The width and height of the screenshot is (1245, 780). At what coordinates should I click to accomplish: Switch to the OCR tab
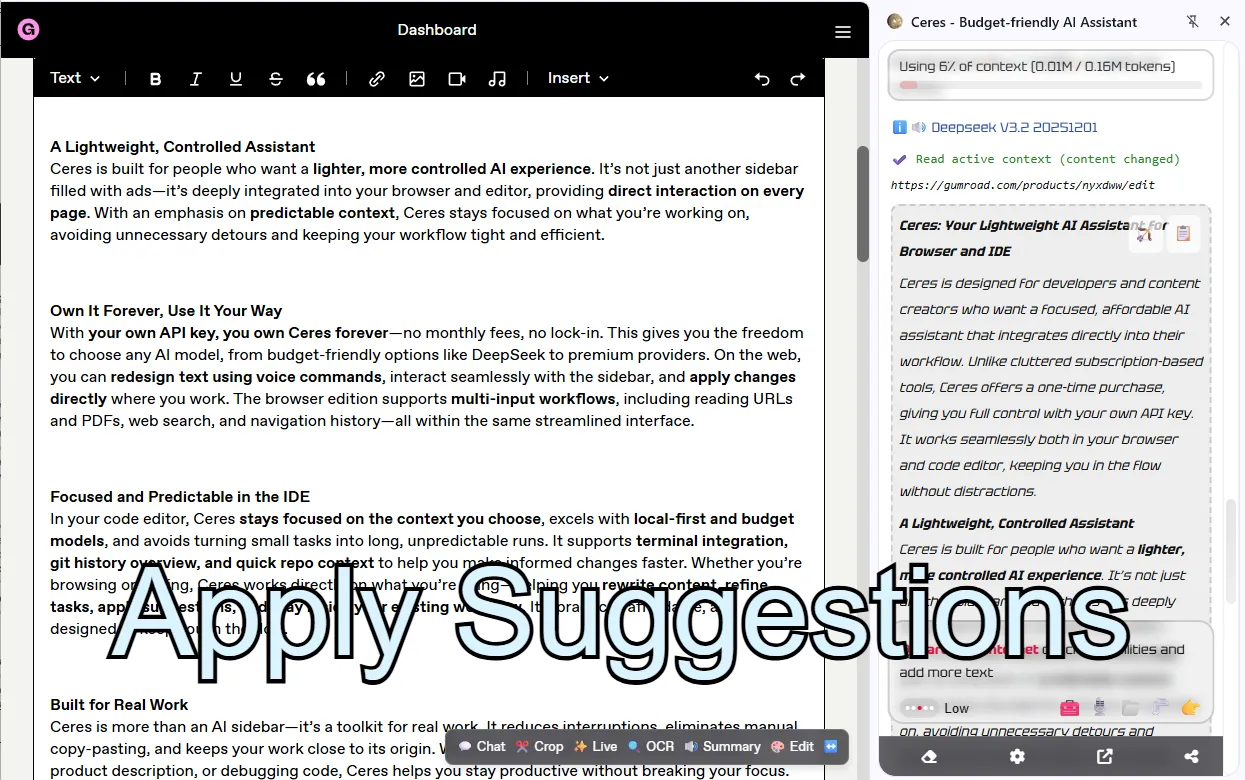(x=650, y=746)
